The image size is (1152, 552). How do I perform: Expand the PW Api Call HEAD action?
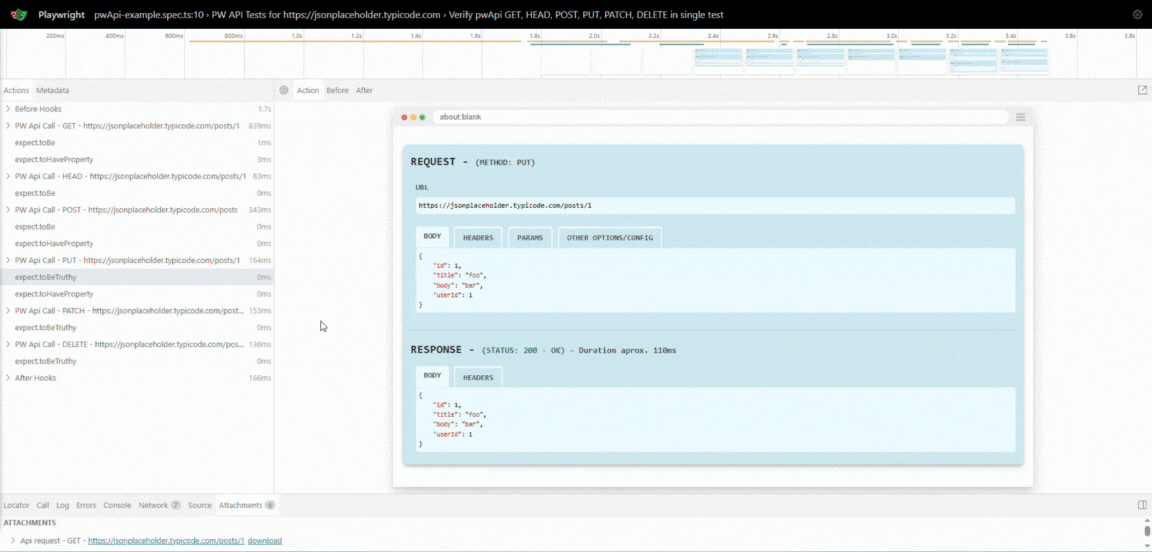pyautogui.click(x=8, y=176)
